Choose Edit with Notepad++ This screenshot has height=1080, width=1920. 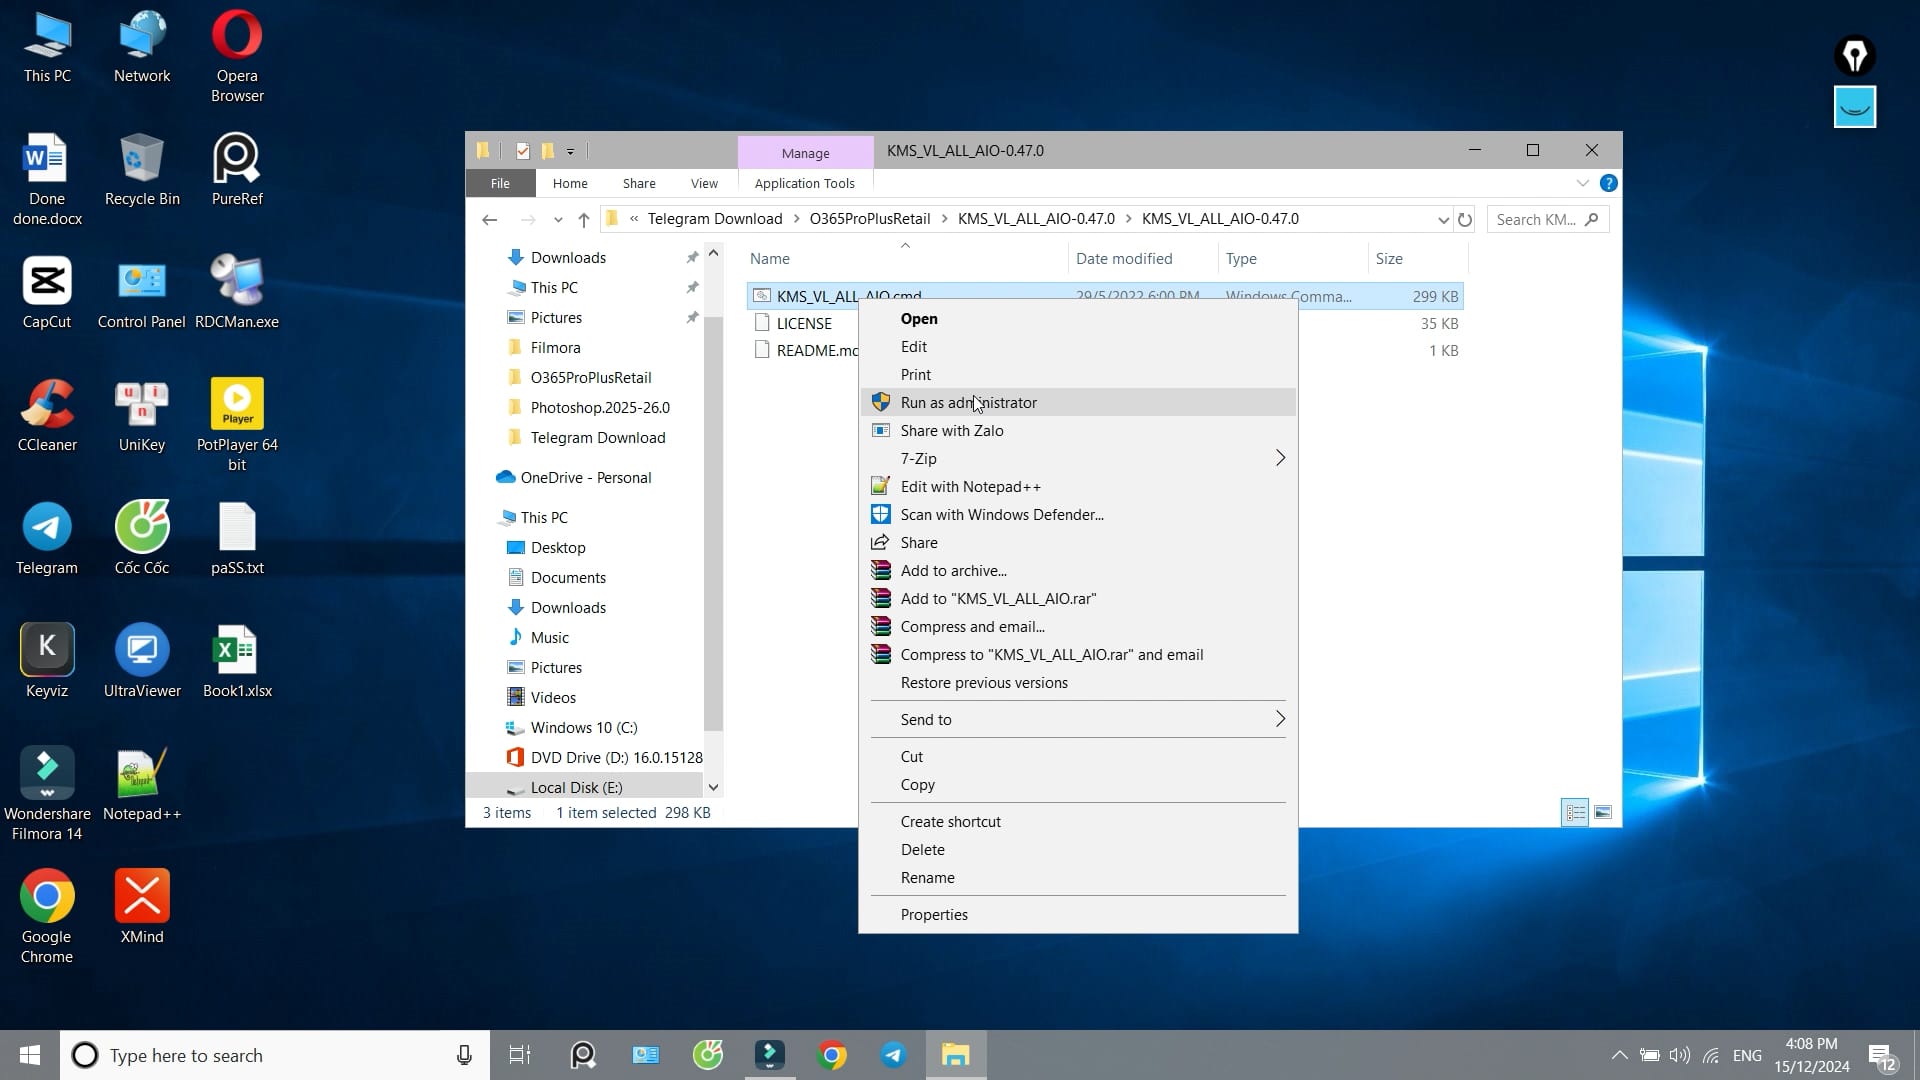point(1078,486)
